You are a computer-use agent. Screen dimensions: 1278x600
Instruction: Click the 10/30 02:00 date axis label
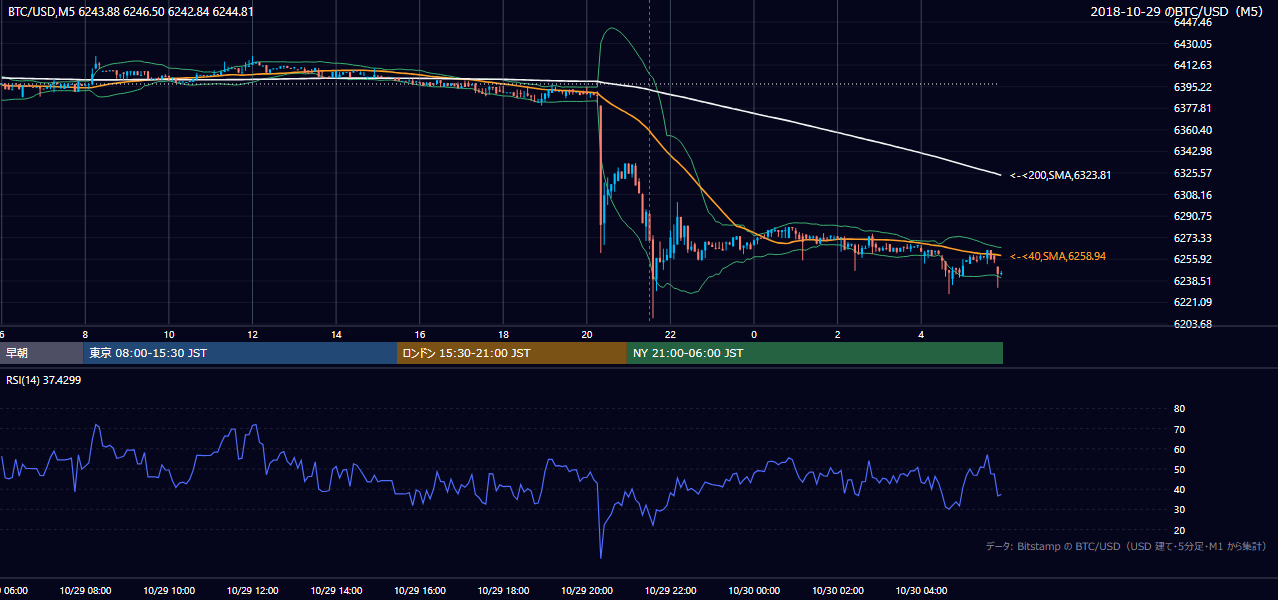pos(837,590)
